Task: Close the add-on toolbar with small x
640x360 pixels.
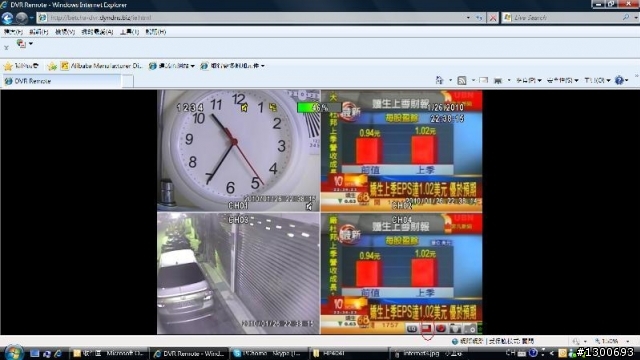Action: pyautogui.click(x=6, y=48)
